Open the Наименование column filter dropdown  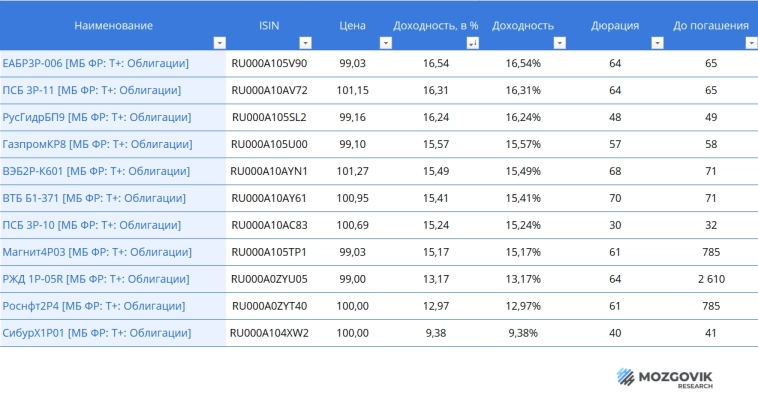point(219,43)
